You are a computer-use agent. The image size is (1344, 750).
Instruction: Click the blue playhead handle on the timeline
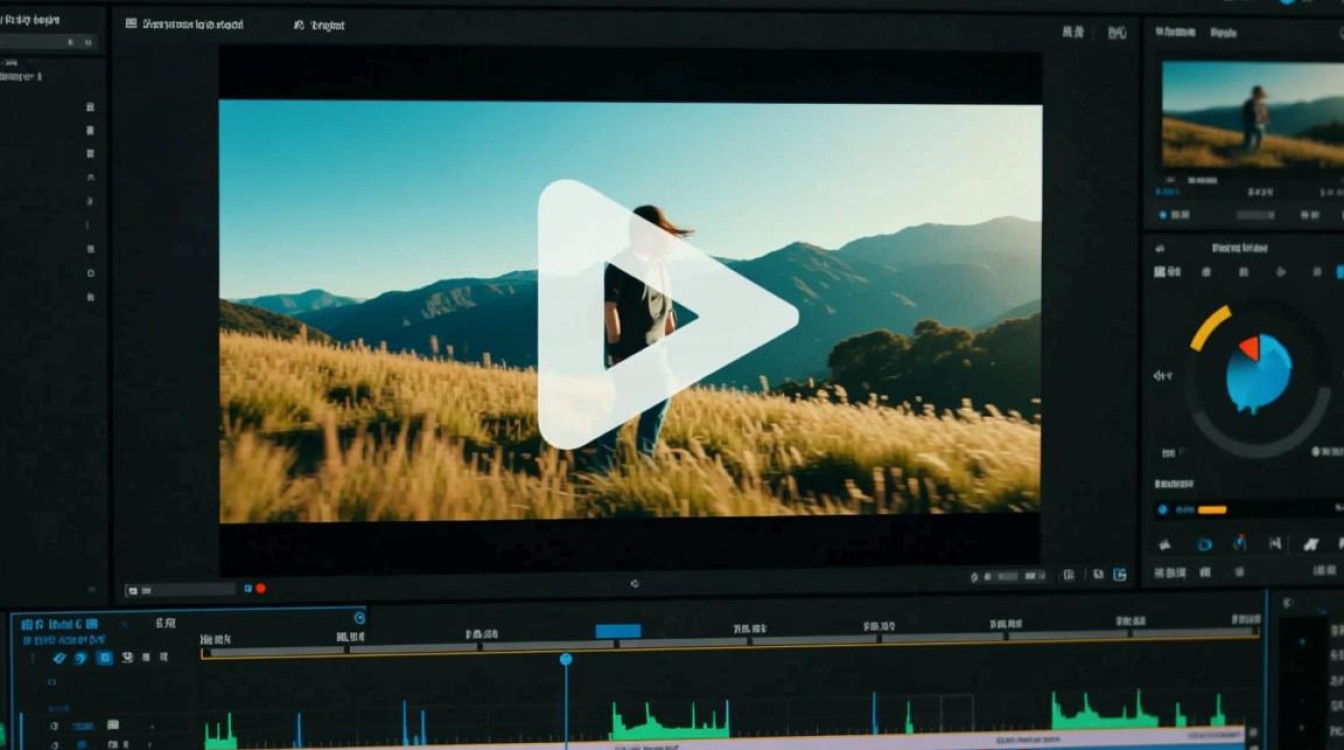click(566, 659)
